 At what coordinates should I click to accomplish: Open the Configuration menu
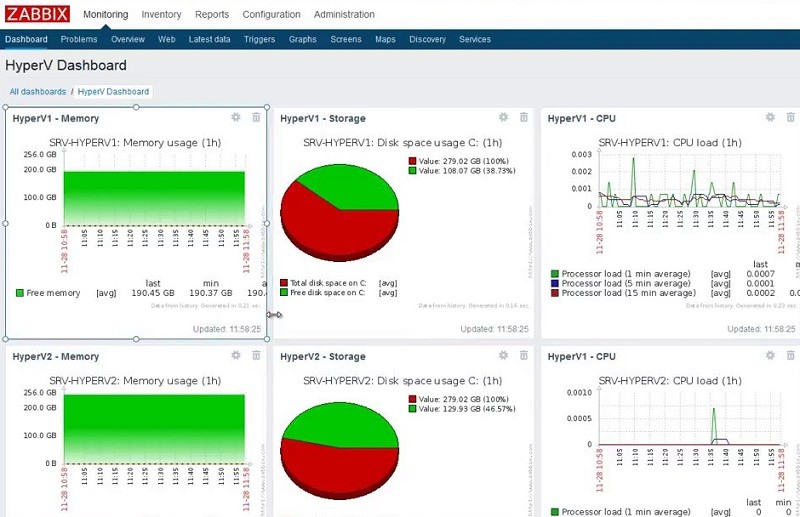[x=271, y=15]
